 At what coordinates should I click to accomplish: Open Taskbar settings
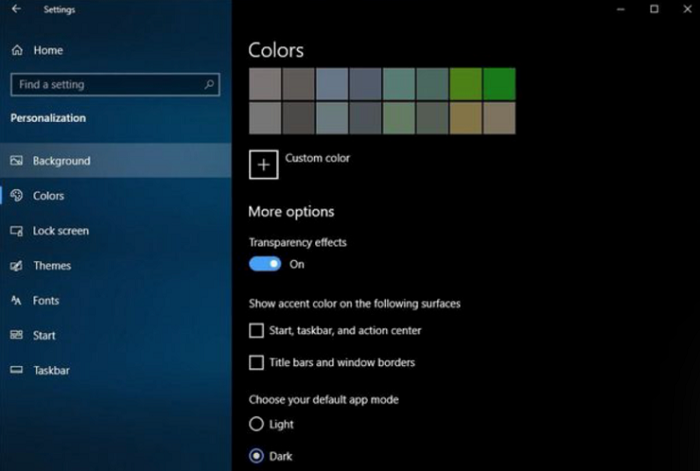[x=116, y=370]
